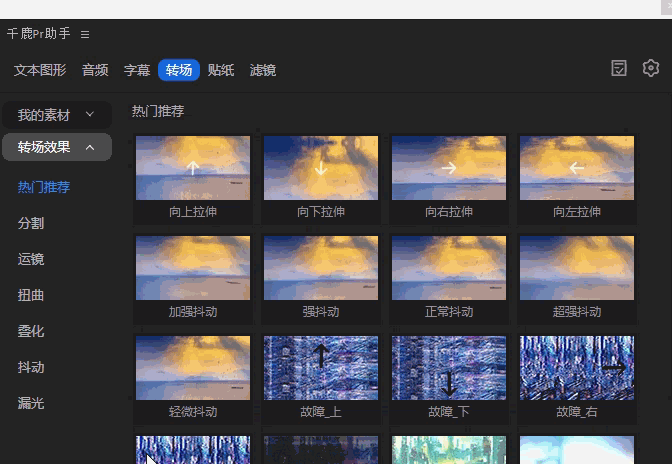
Task: Click the 热门推荐 section heading
Action: 158,111
